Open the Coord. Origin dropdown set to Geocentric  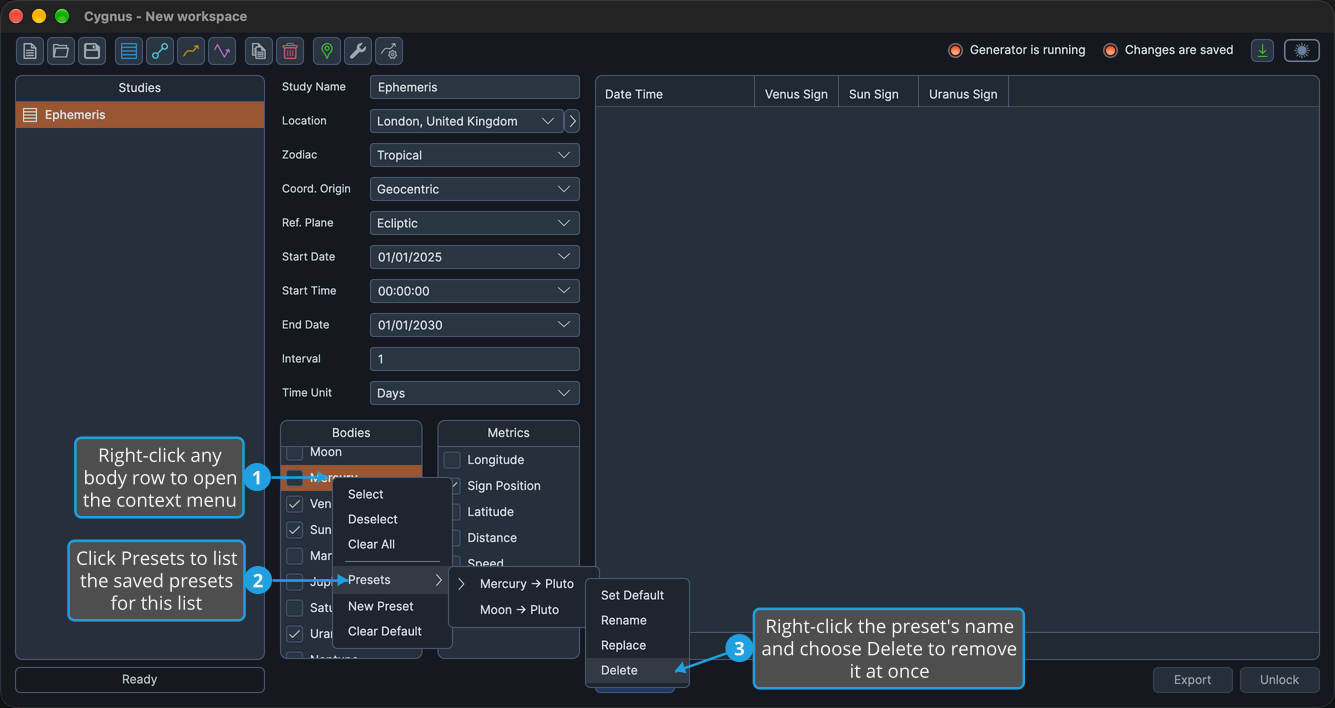pos(474,189)
